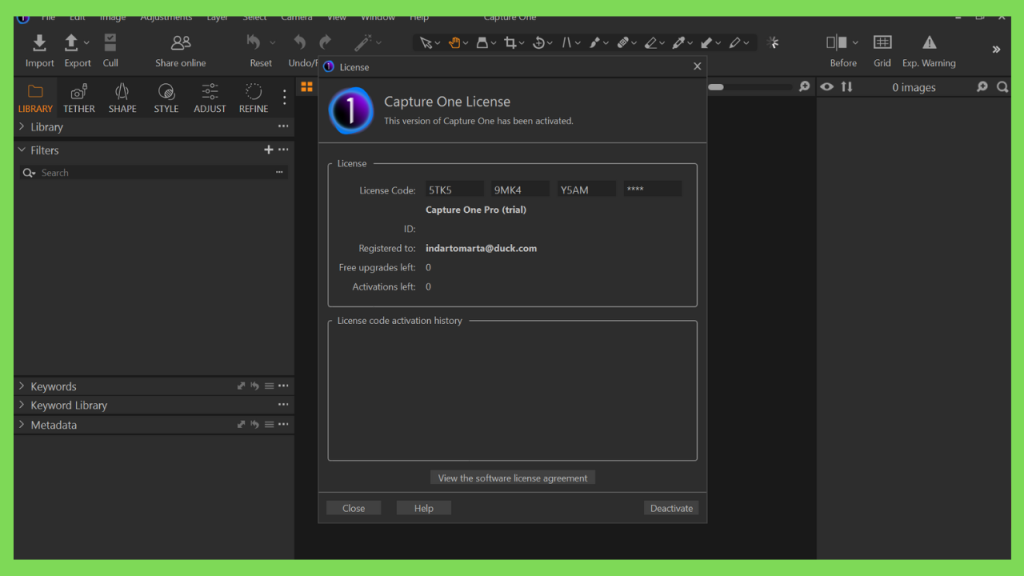Click the license code field 9MK4
This screenshot has height=576, width=1024.
[520, 189]
